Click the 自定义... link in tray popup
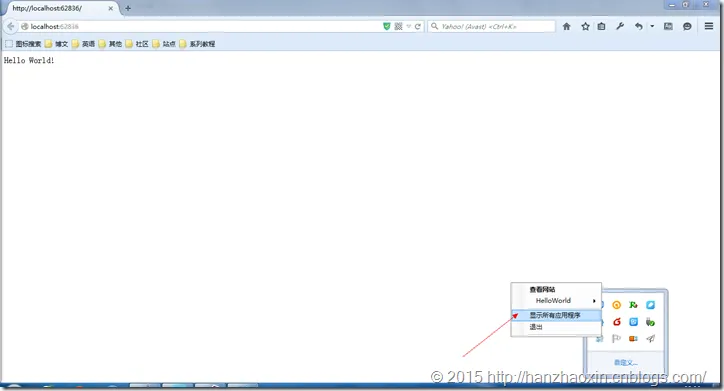The width and height of the screenshot is (724, 391). [x=626, y=363]
